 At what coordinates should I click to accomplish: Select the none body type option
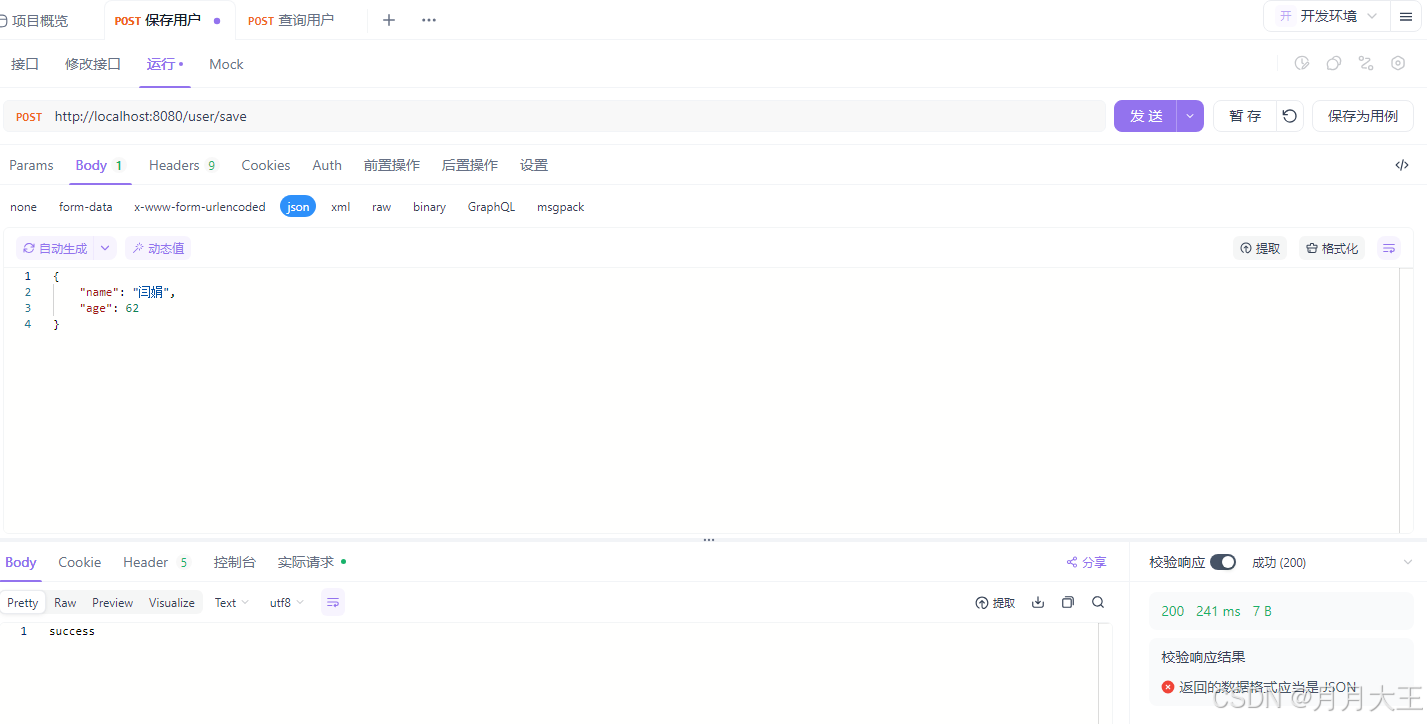(x=22, y=207)
